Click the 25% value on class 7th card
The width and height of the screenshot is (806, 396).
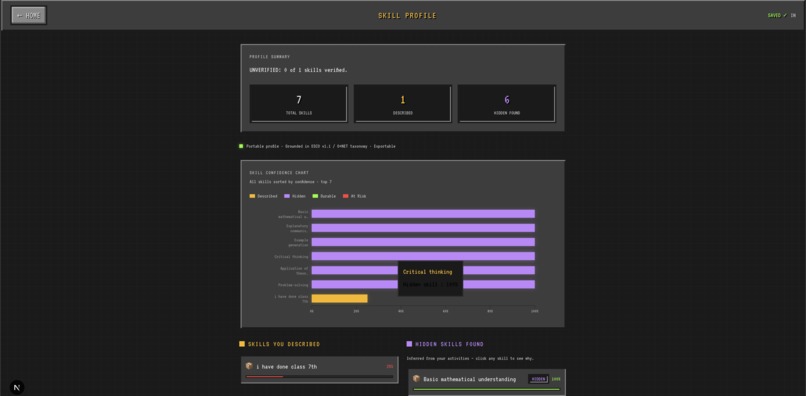[x=390, y=367]
